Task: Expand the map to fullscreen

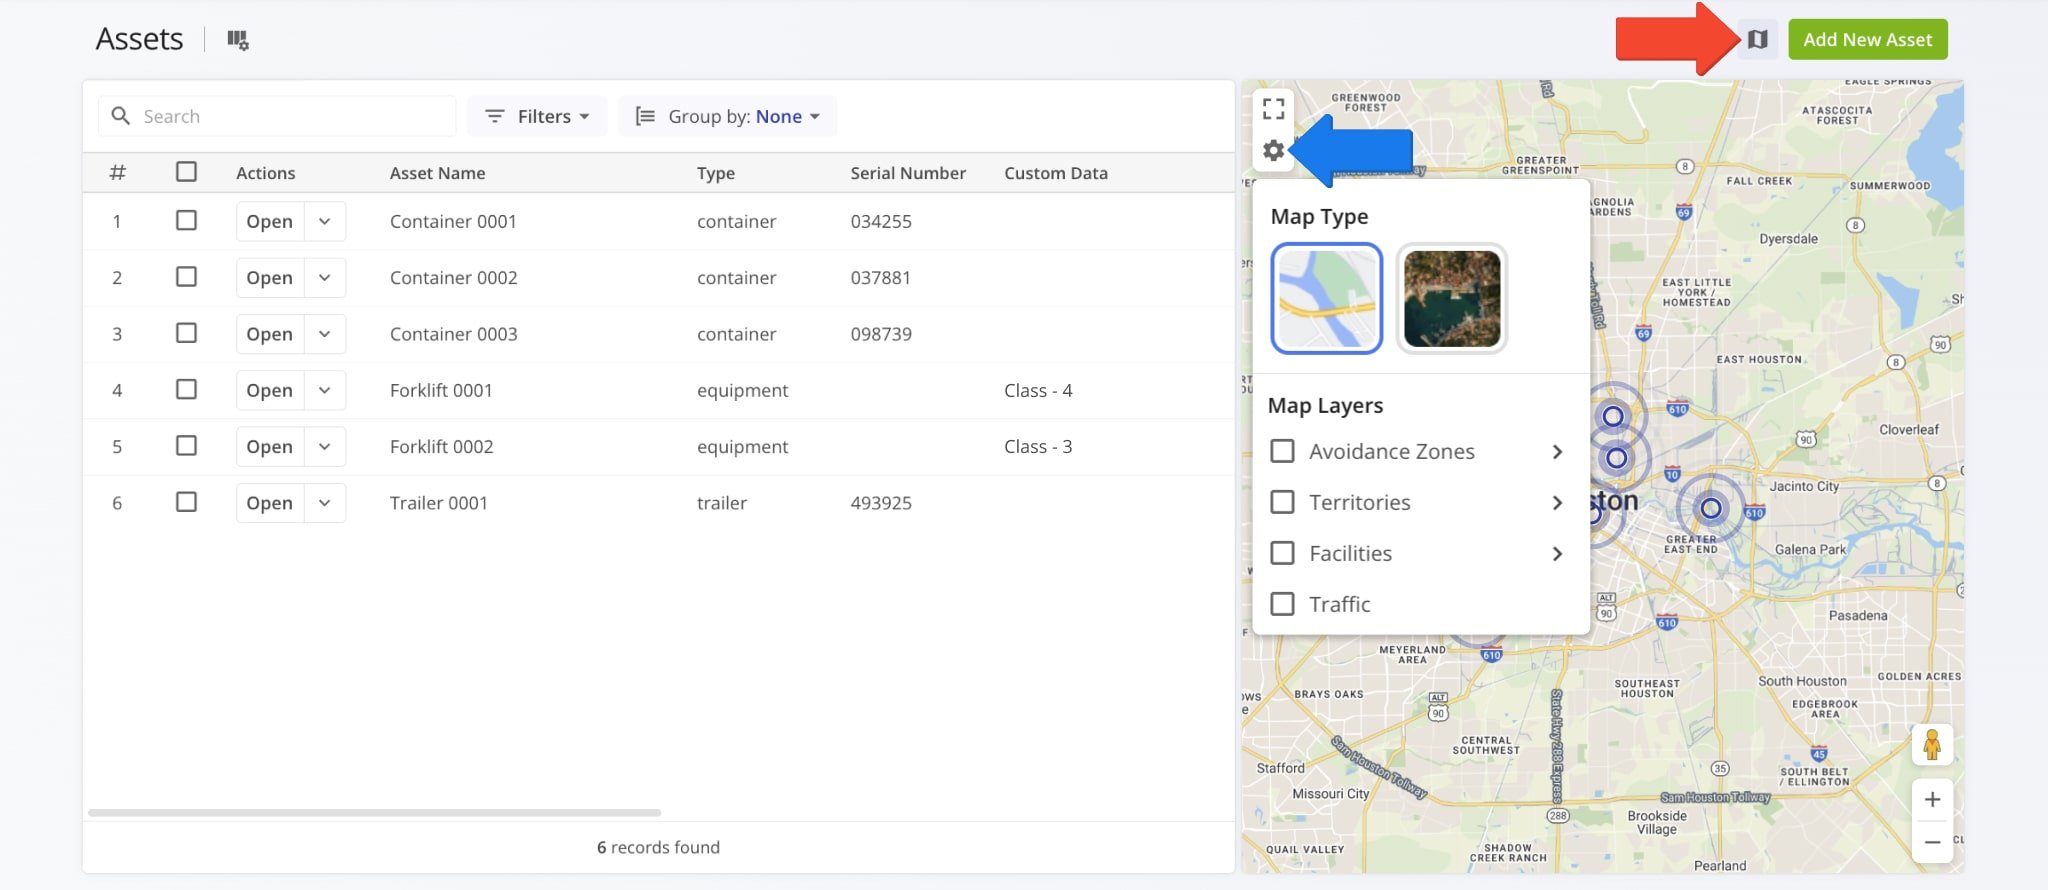Action: click(1273, 108)
